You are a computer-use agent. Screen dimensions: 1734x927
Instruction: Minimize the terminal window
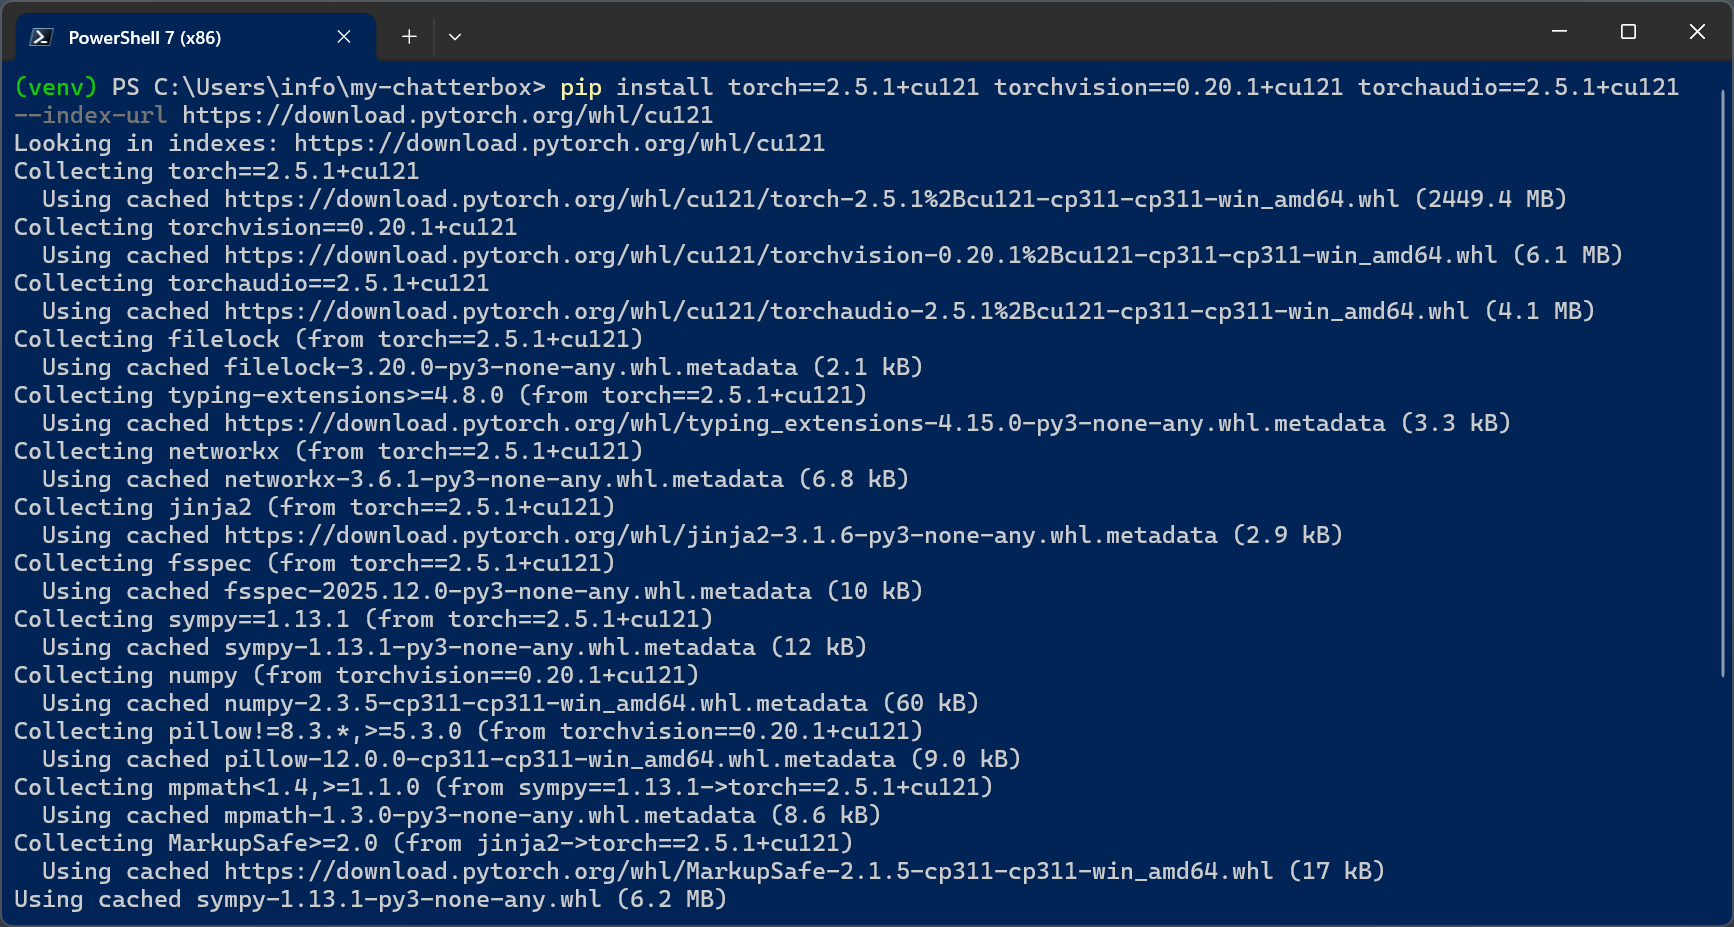pos(1559,32)
